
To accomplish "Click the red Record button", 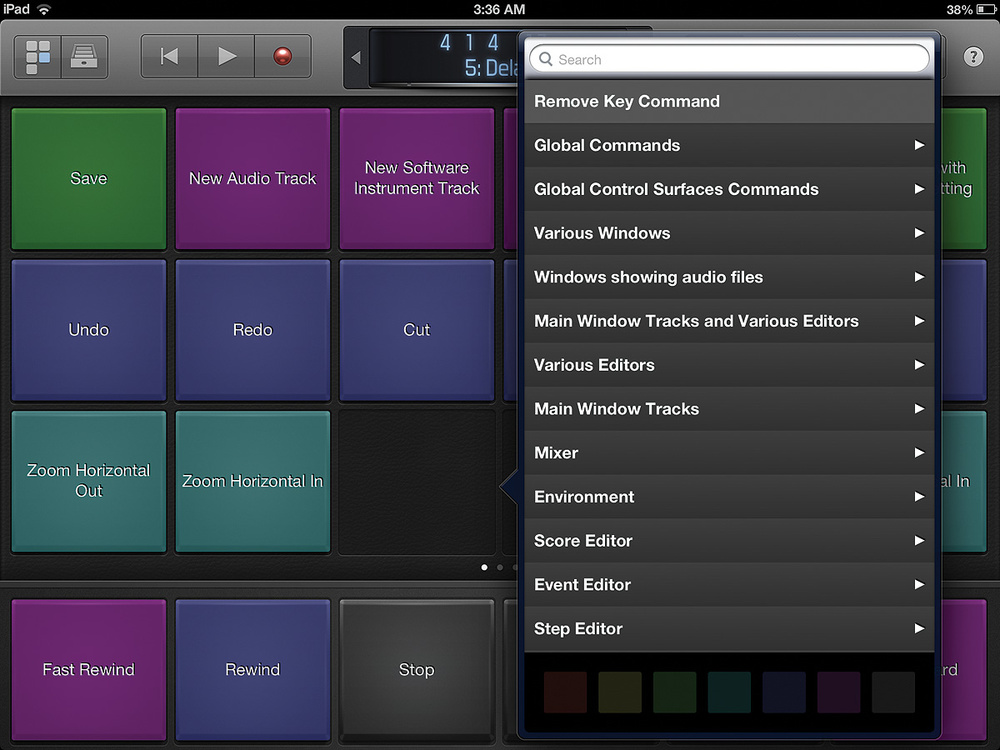I will tap(283, 57).
